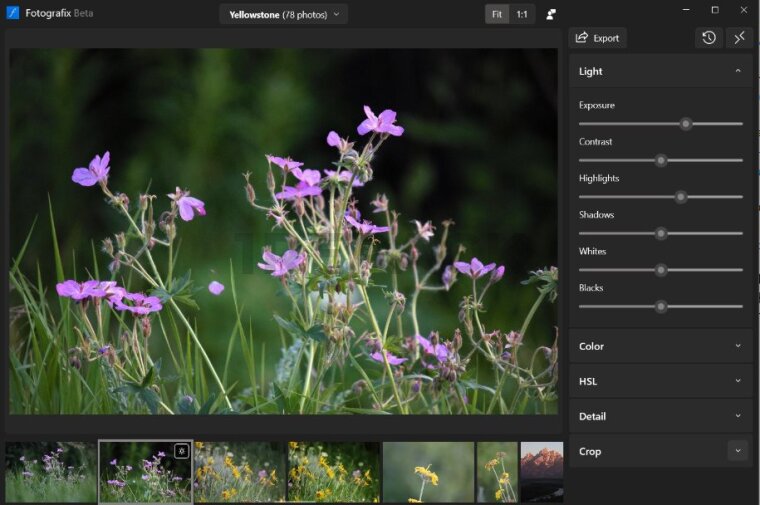Select the mountain peak thumbnail
Viewport: 760px width, 505px height.
[x=541, y=472]
